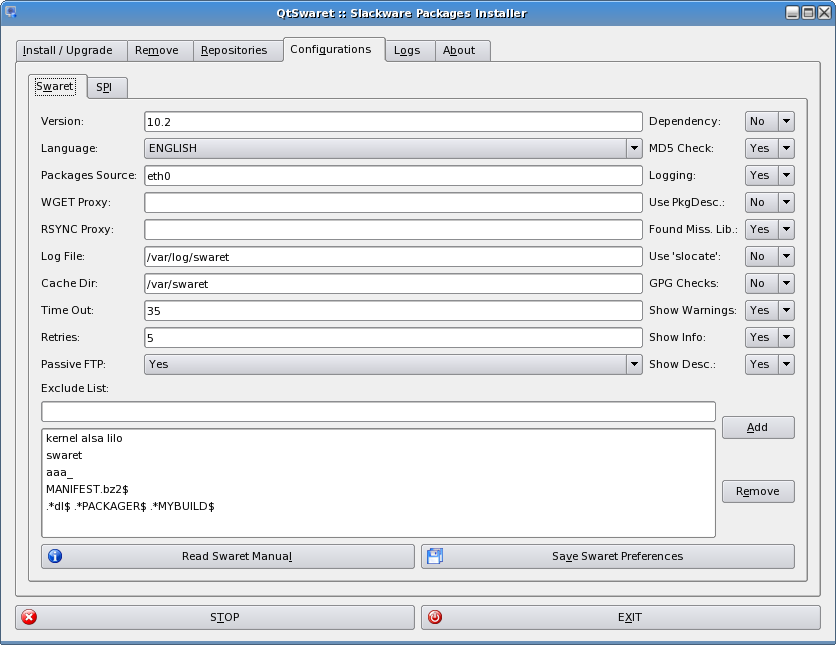Click the application icon in the title bar
The image size is (836, 645).
tap(10, 12)
